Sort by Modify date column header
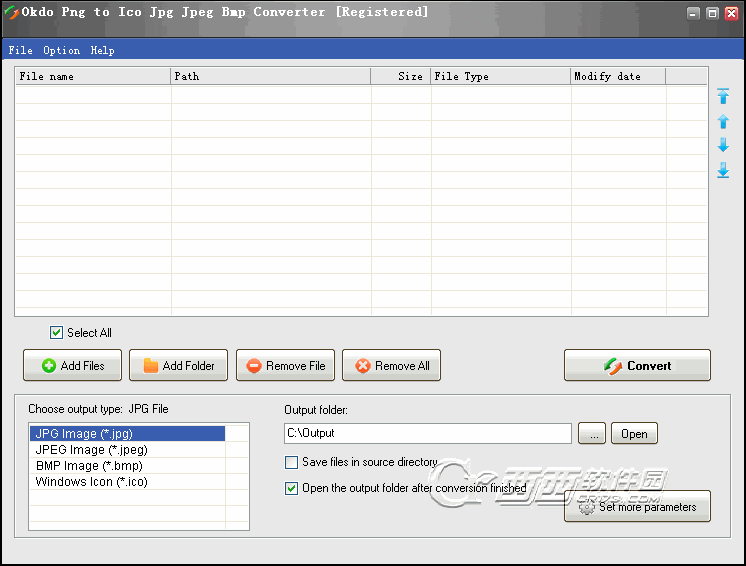 click(618, 77)
